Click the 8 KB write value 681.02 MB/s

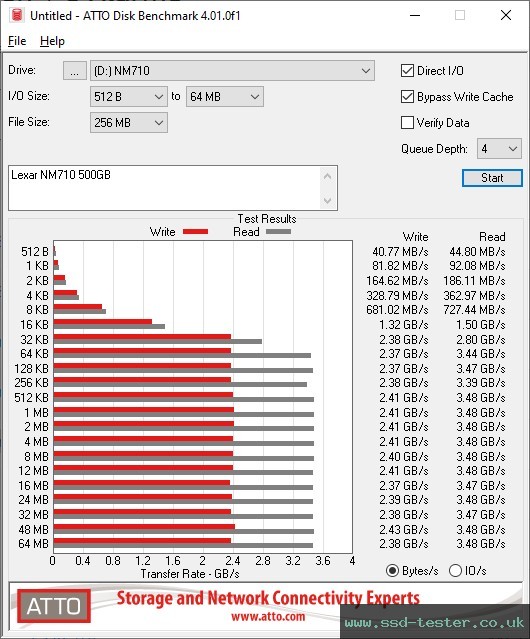(397, 310)
